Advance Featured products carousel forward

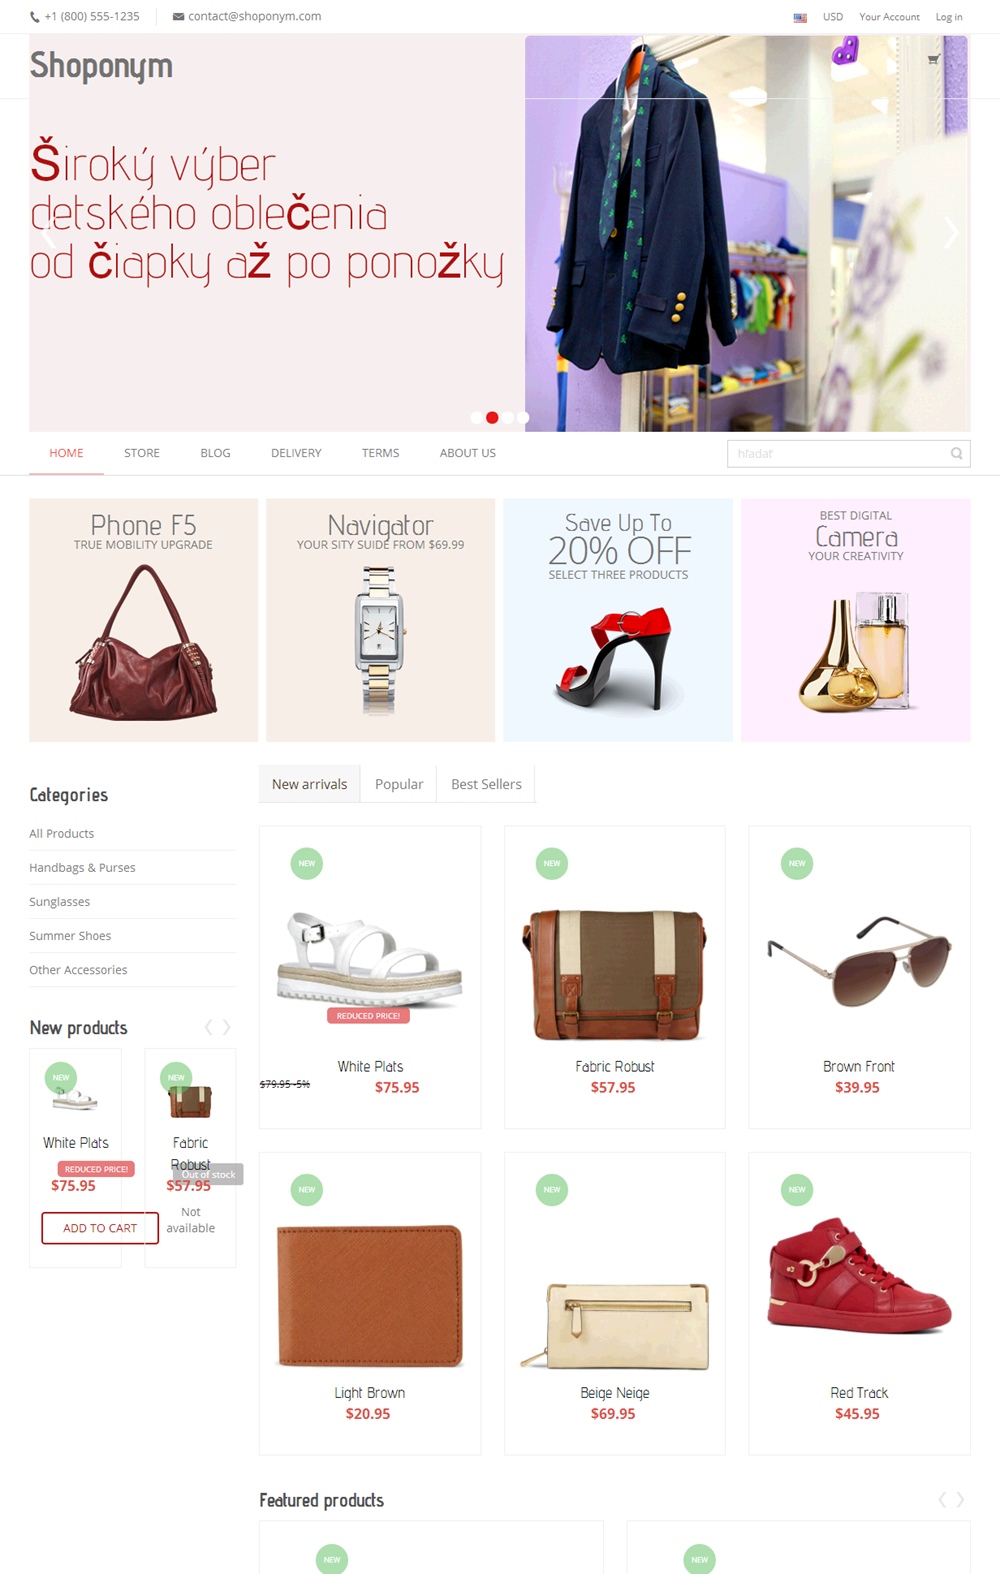click(x=960, y=1499)
